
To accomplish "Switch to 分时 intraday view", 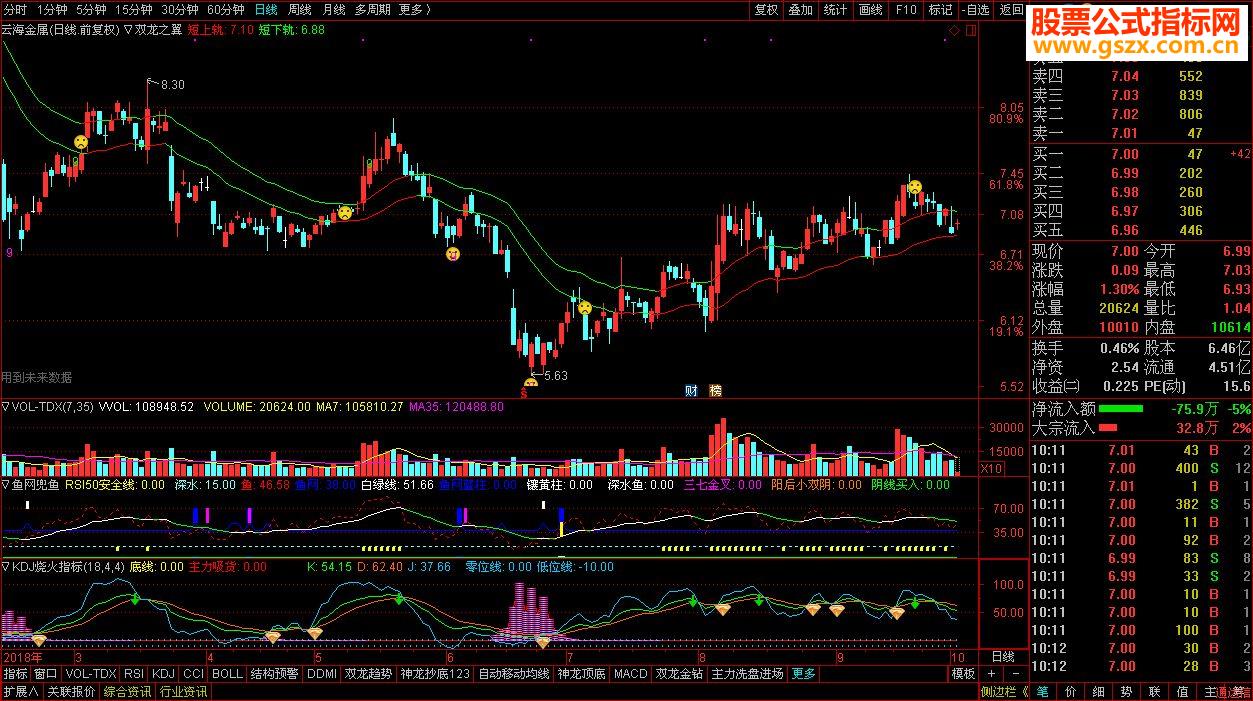I will (x=16, y=10).
